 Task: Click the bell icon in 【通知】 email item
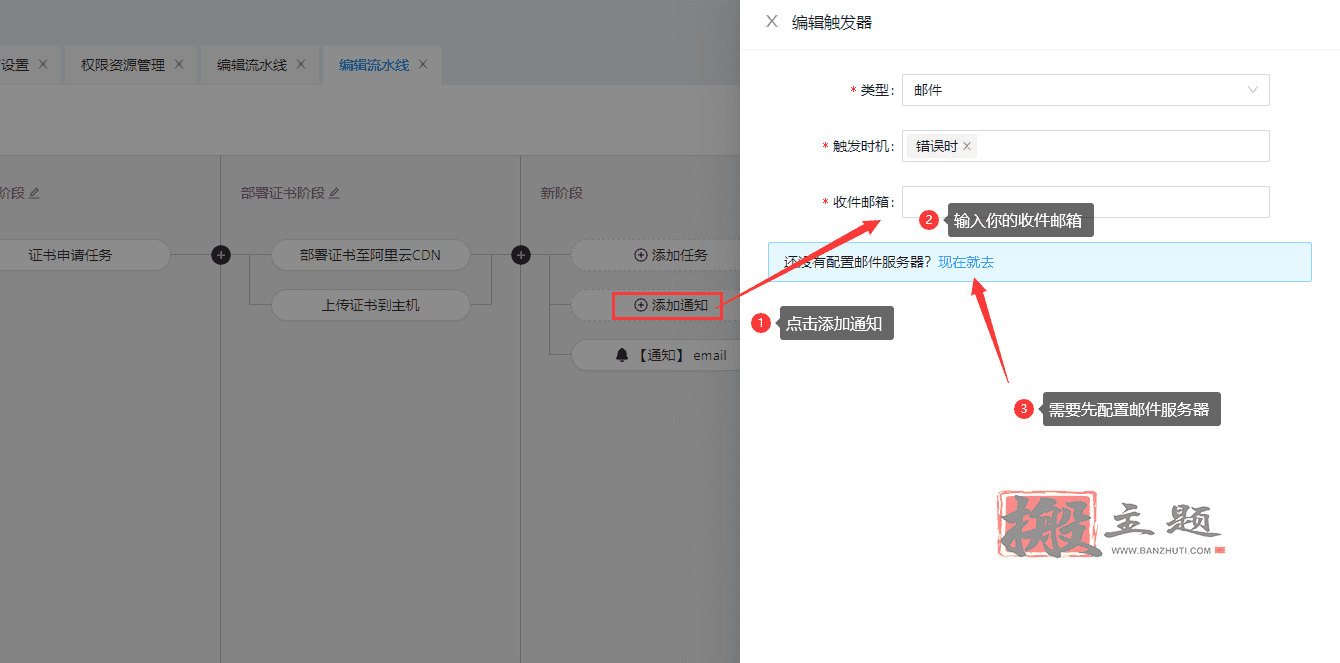(x=622, y=355)
